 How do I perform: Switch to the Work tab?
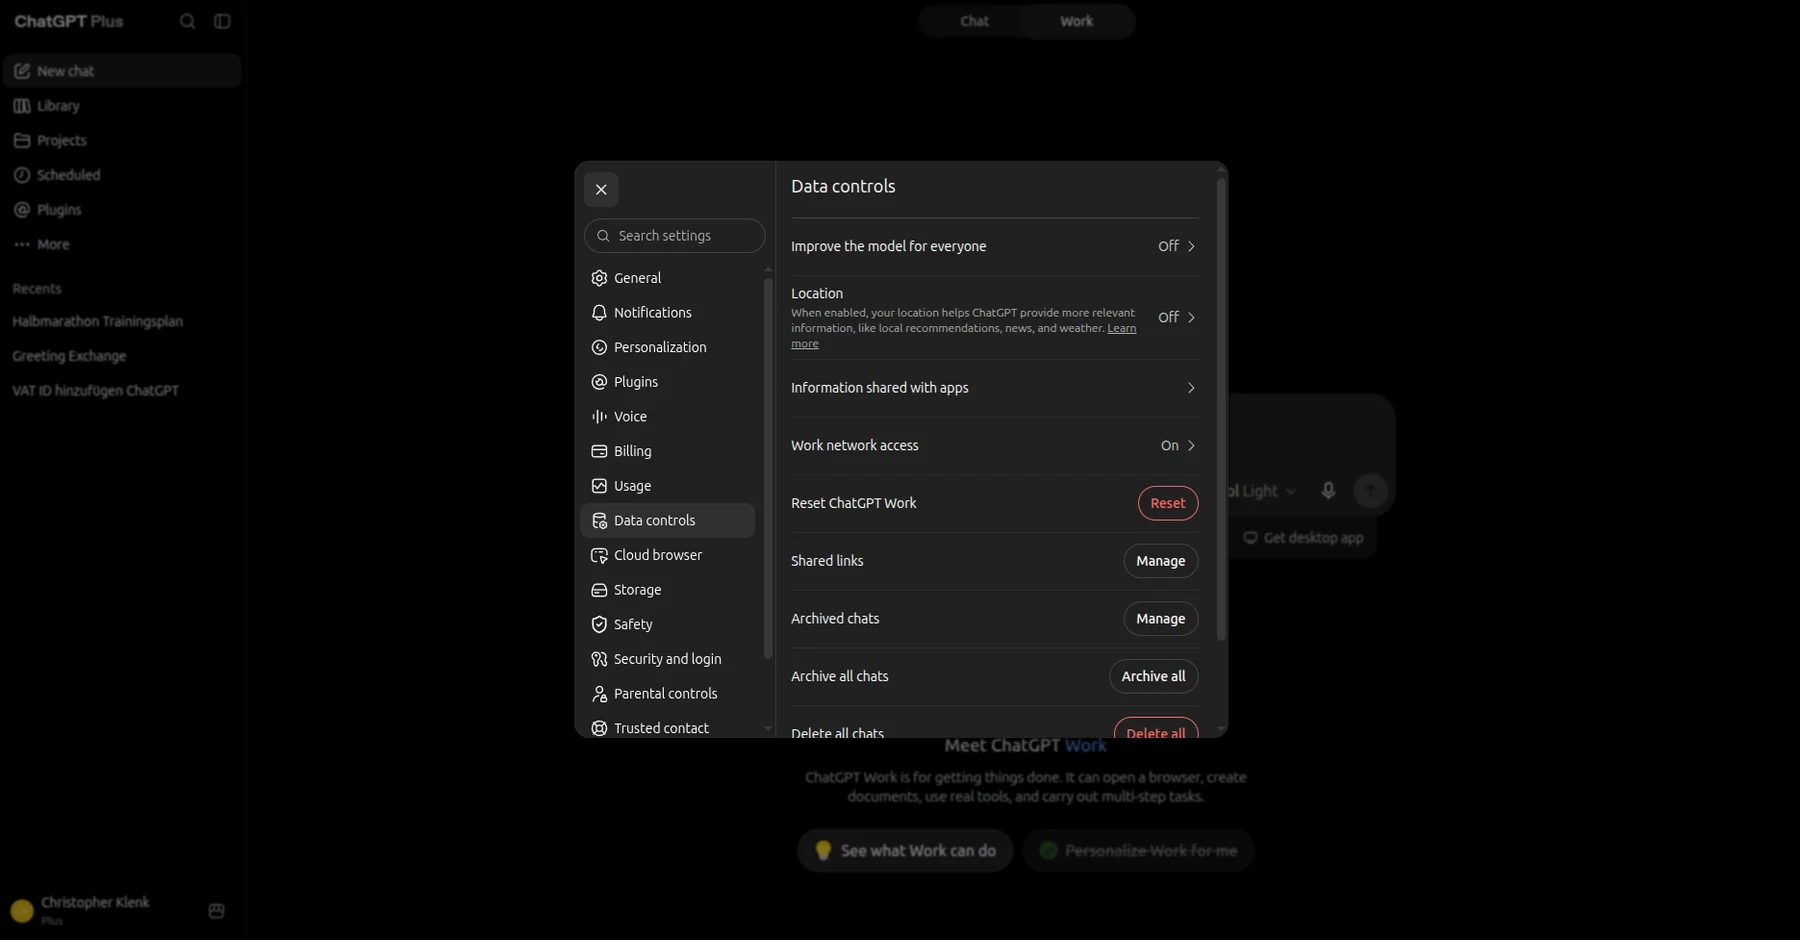pyautogui.click(x=1077, y=21)
